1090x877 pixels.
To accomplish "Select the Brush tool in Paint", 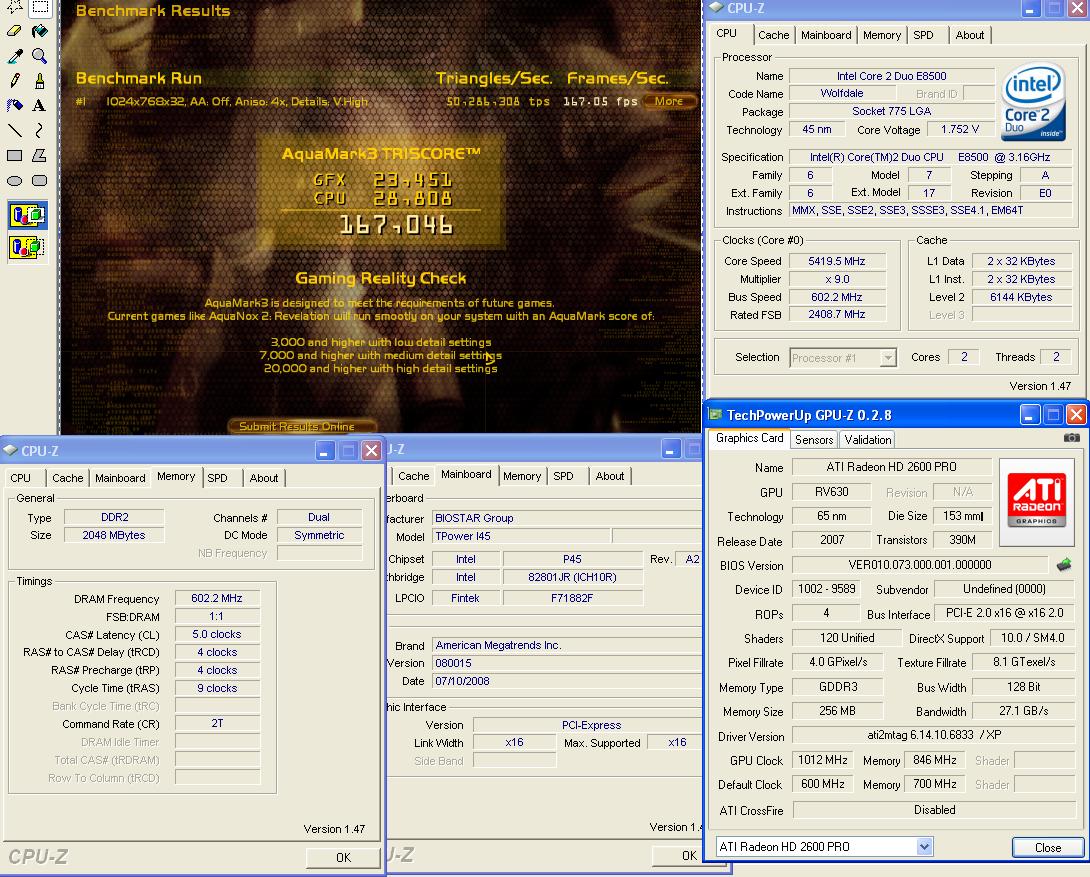I will pyautogui.click(x=40, y=81).
